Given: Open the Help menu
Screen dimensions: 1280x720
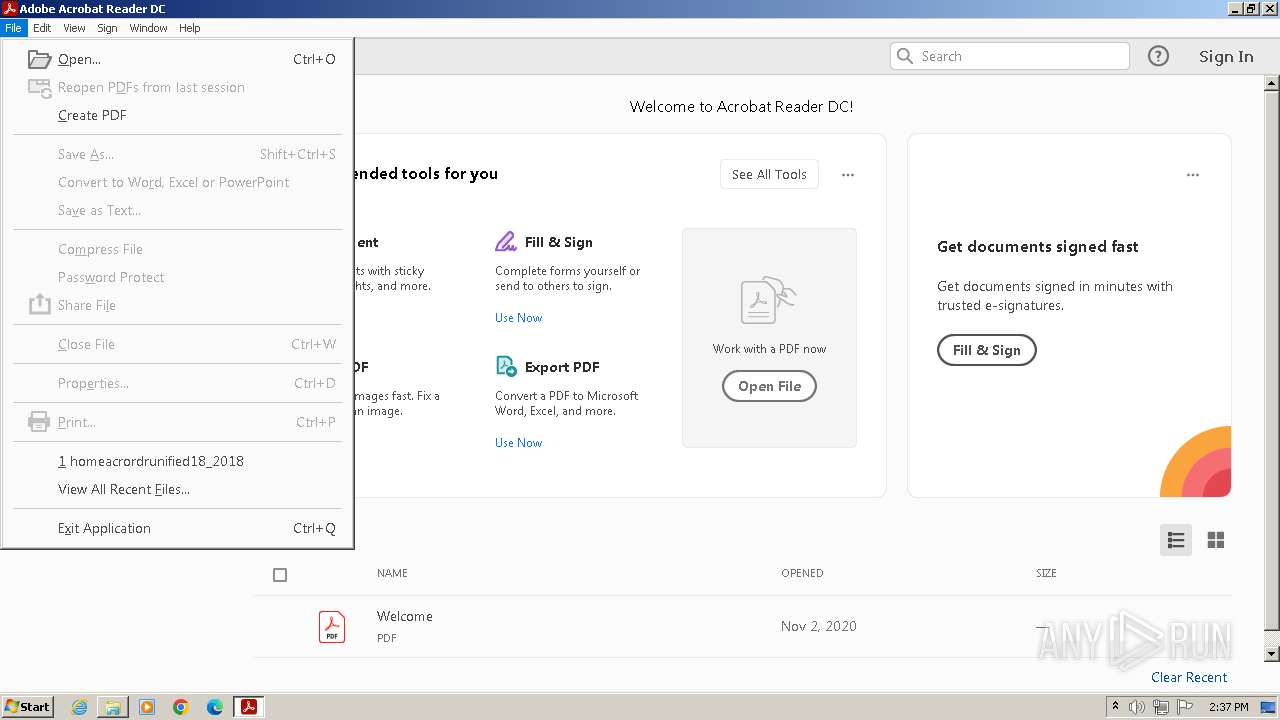Looking at the screenshot, I should coord(190,28).
